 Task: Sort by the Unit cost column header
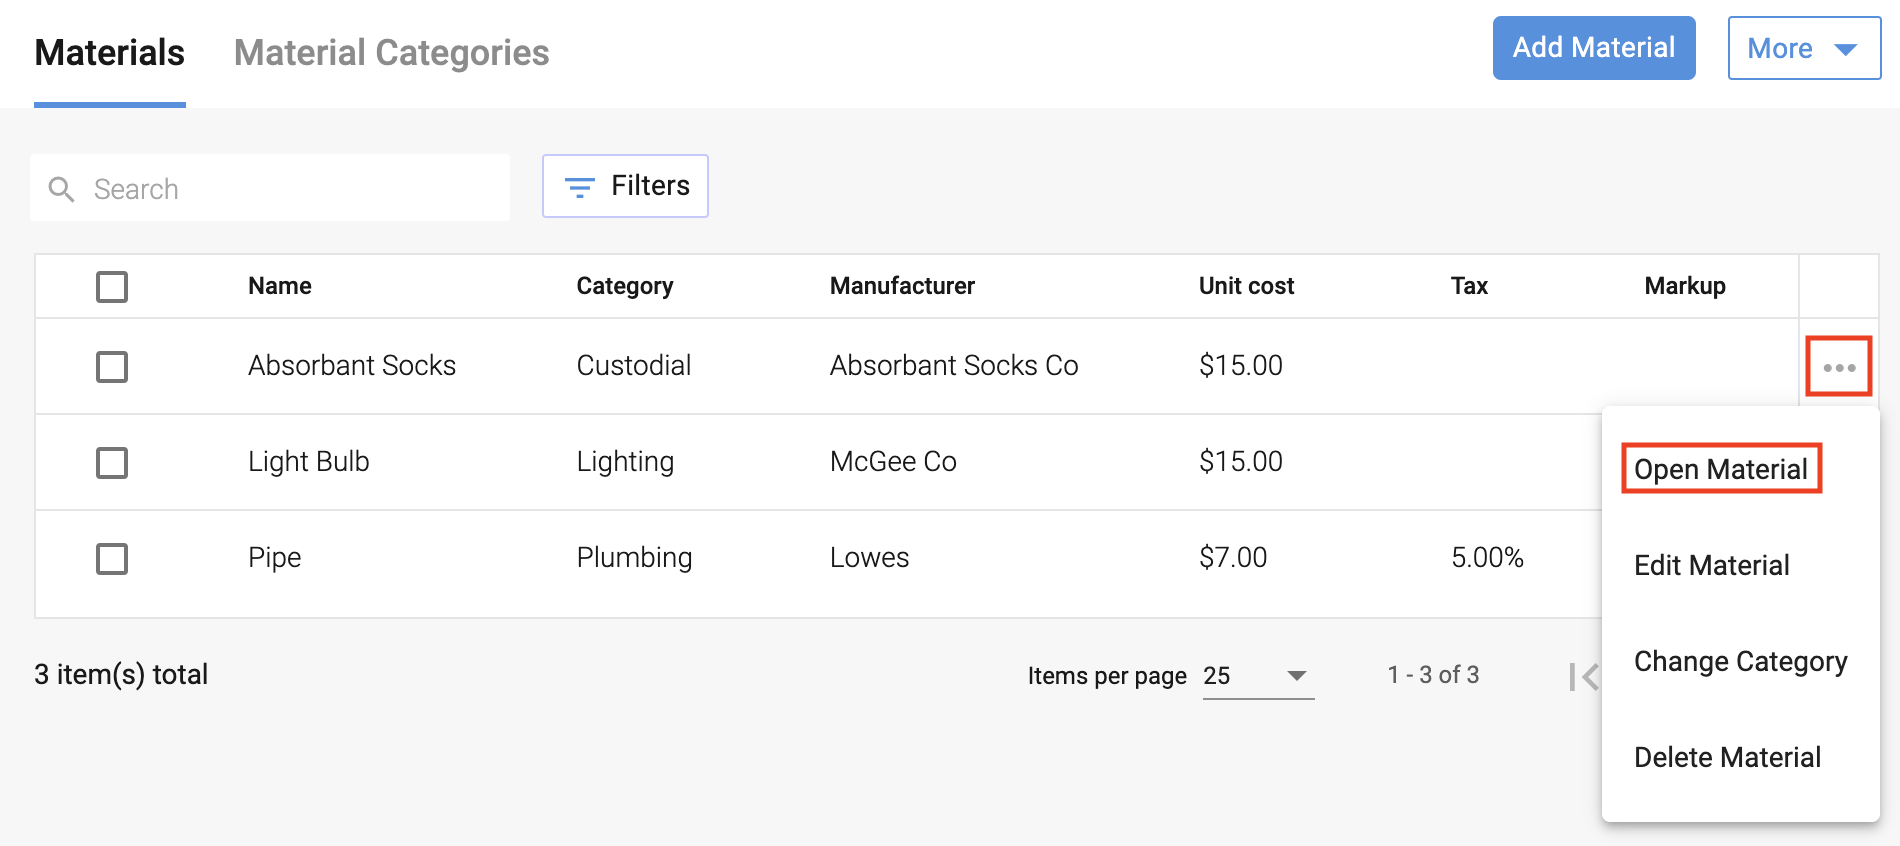pos(1246,286)
